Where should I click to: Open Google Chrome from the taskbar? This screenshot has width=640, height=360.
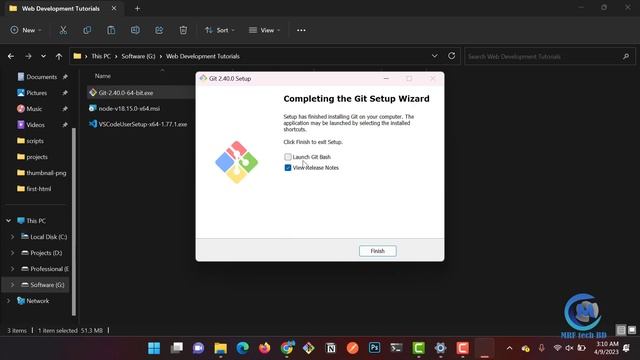tap(287, 348)
